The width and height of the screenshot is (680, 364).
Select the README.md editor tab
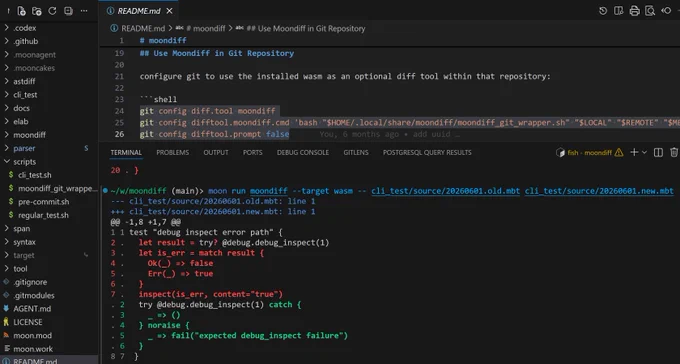click(x=139, y=11)
